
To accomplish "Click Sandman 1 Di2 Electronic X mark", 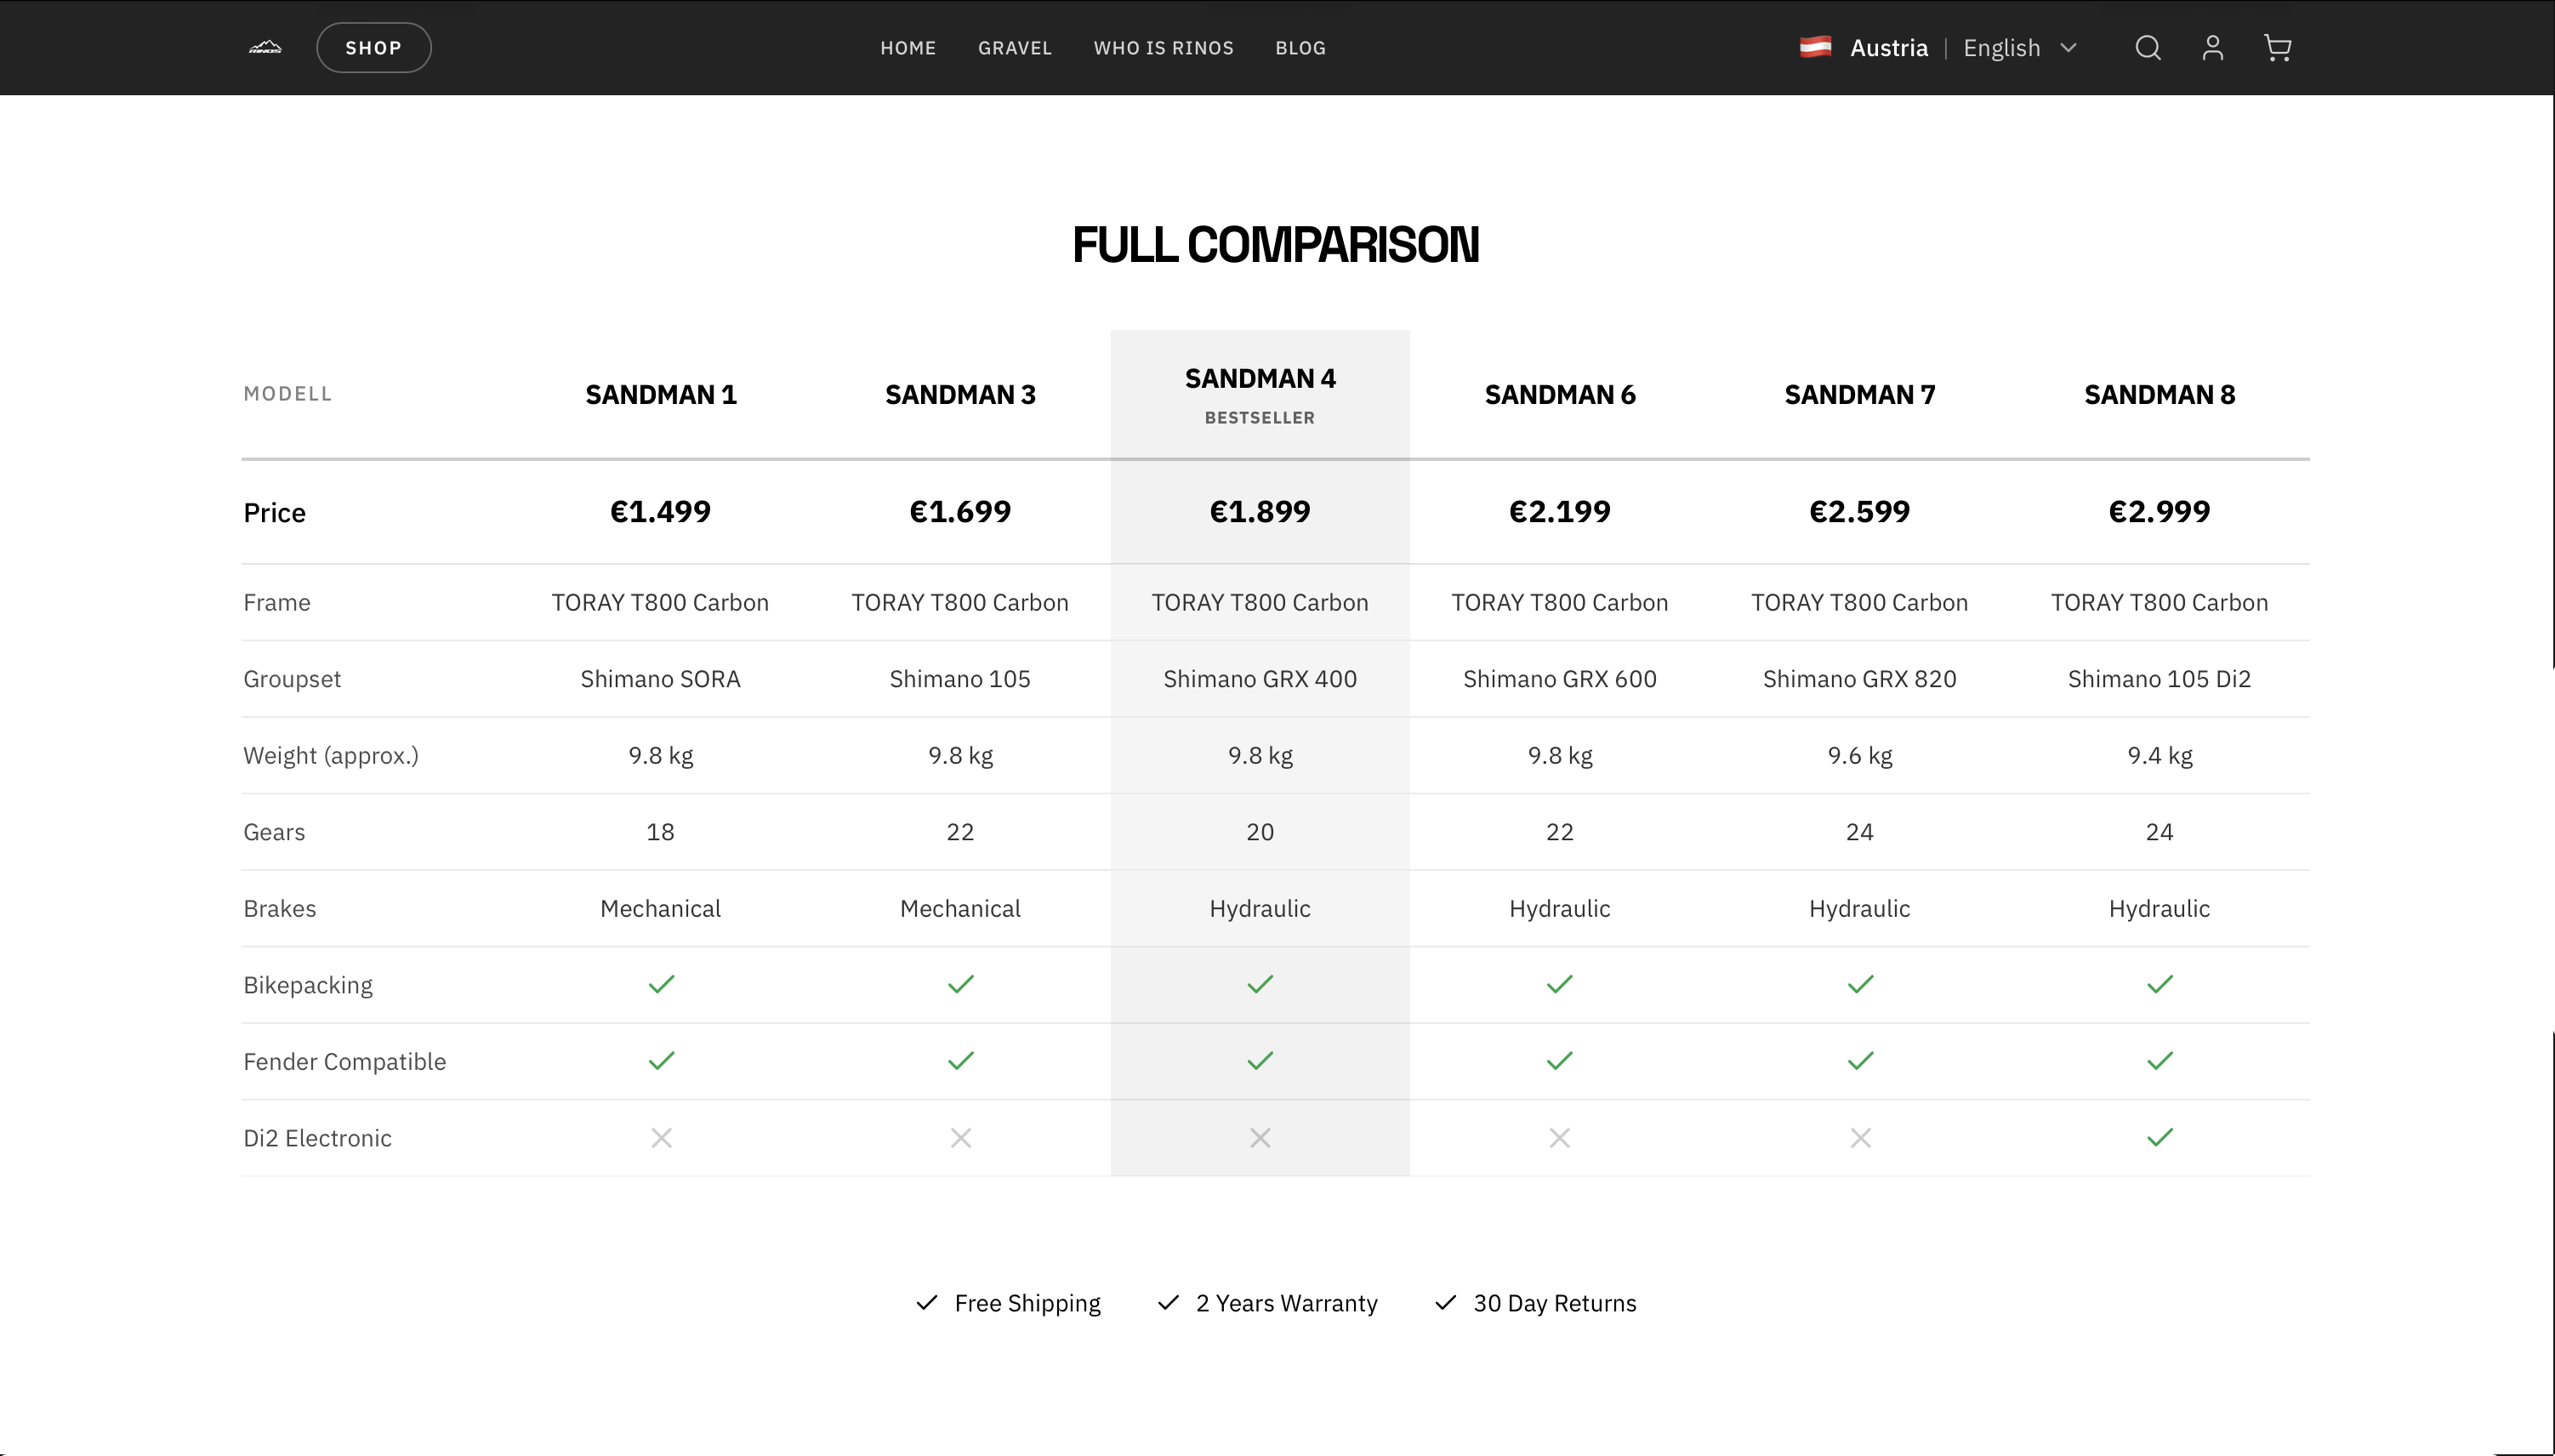I will click(662, 1138).
